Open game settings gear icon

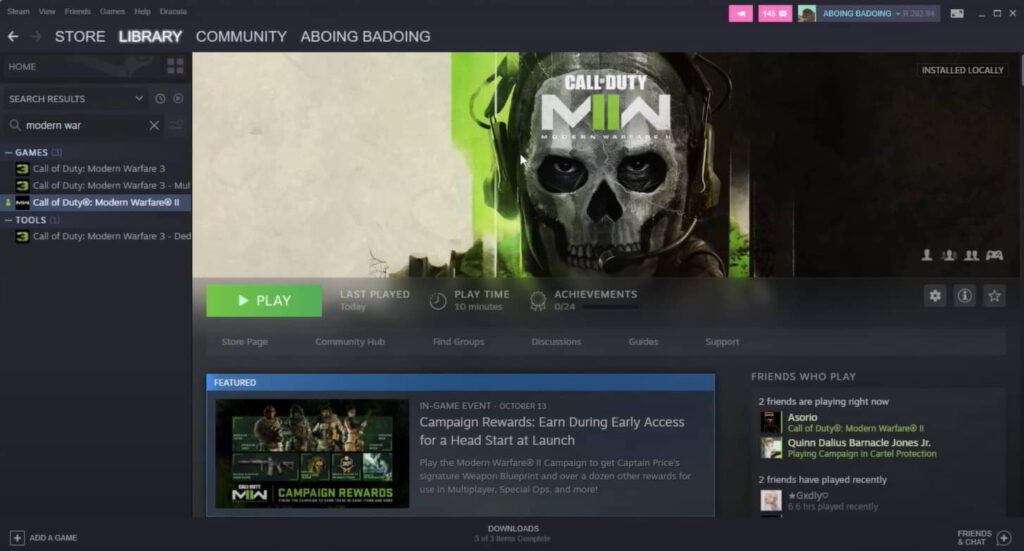[x=935, y=296]
